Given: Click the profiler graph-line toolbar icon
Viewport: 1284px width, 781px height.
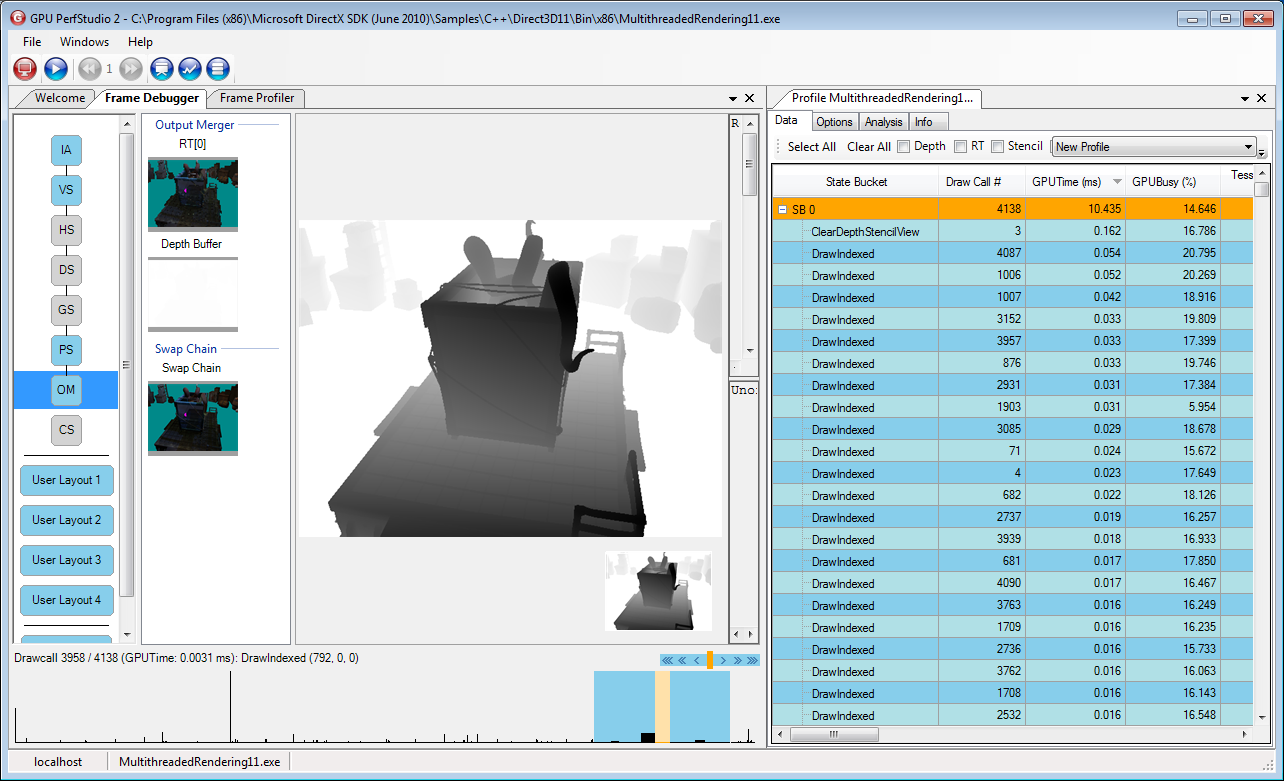Looking at the screenshot, I should click(190, 69).
